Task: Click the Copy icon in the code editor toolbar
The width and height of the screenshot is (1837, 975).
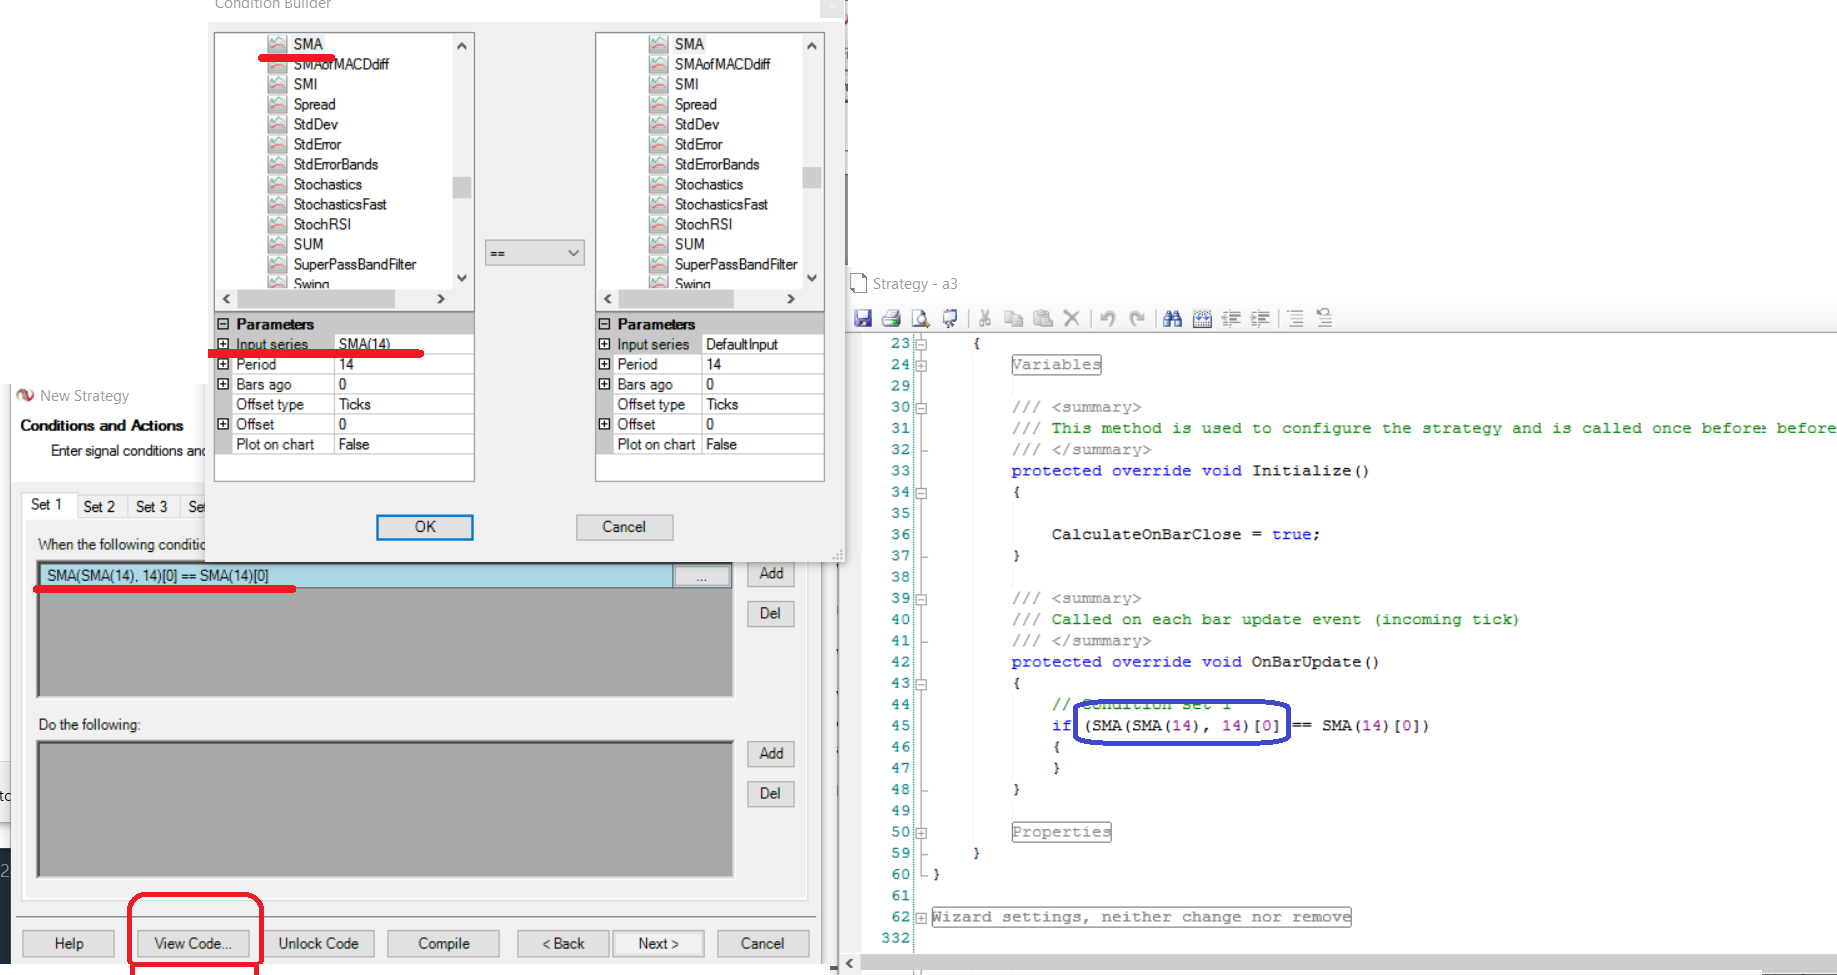Action: [x=1013, y=318]
